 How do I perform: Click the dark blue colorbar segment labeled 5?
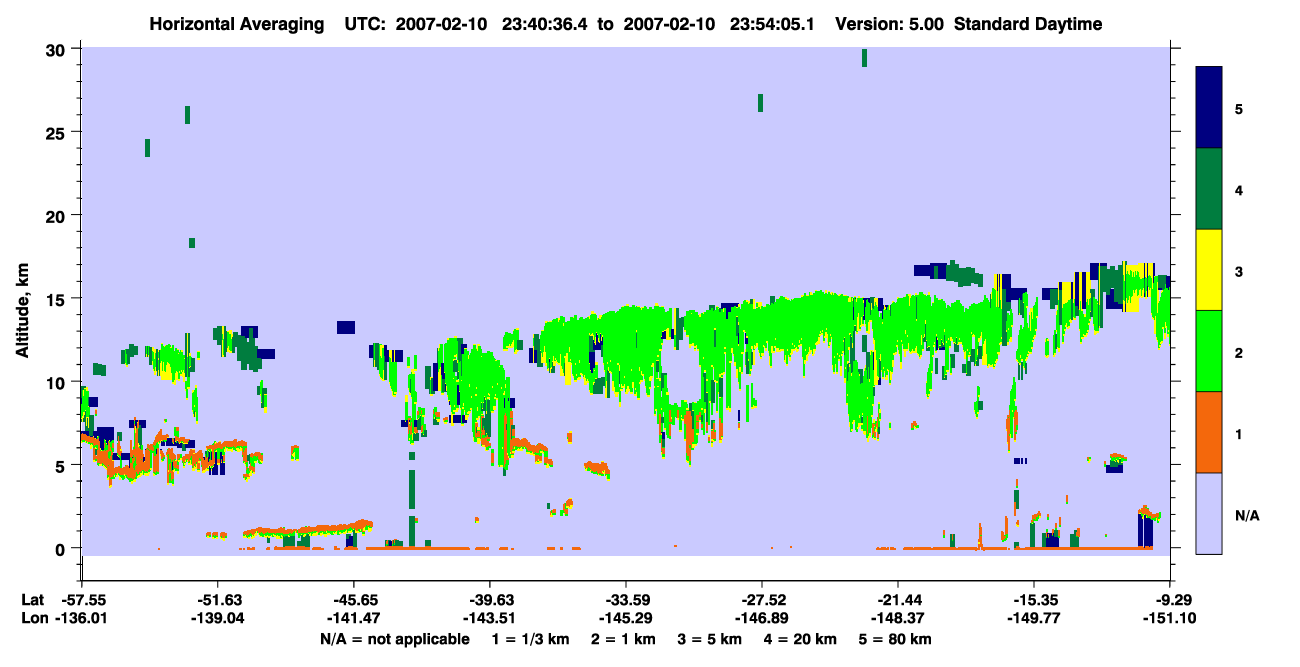[1209, 108]
